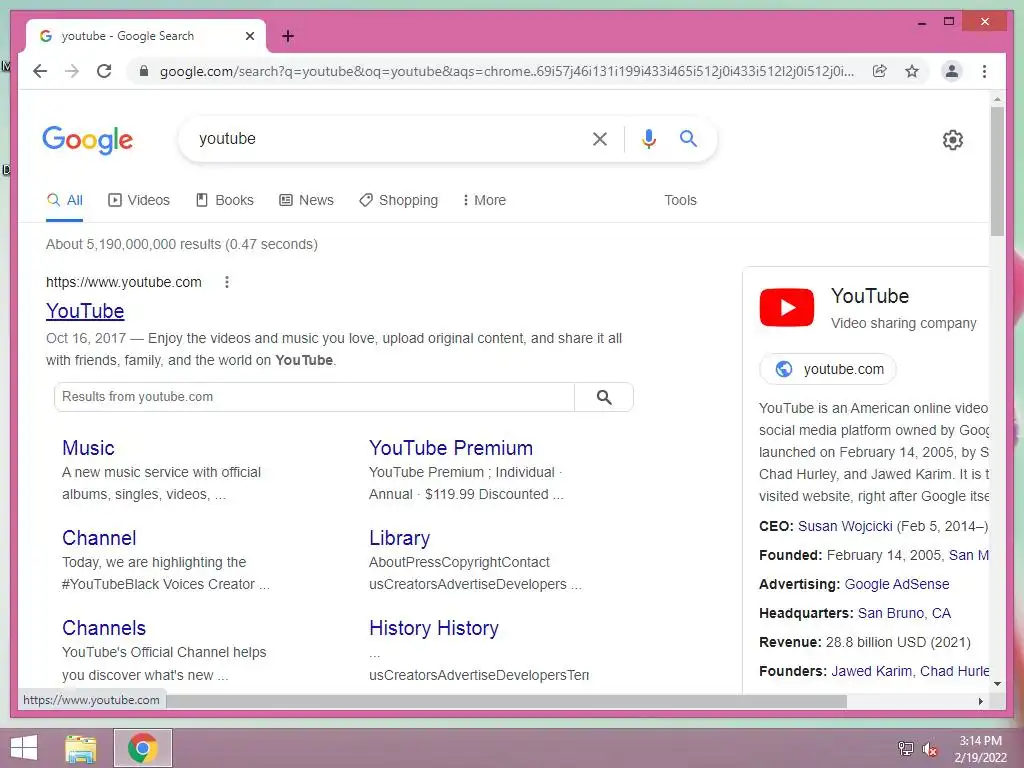Click the Chrome taskbar icon
The height and width of the screenshot is (768, 1024).
point(142,748)
